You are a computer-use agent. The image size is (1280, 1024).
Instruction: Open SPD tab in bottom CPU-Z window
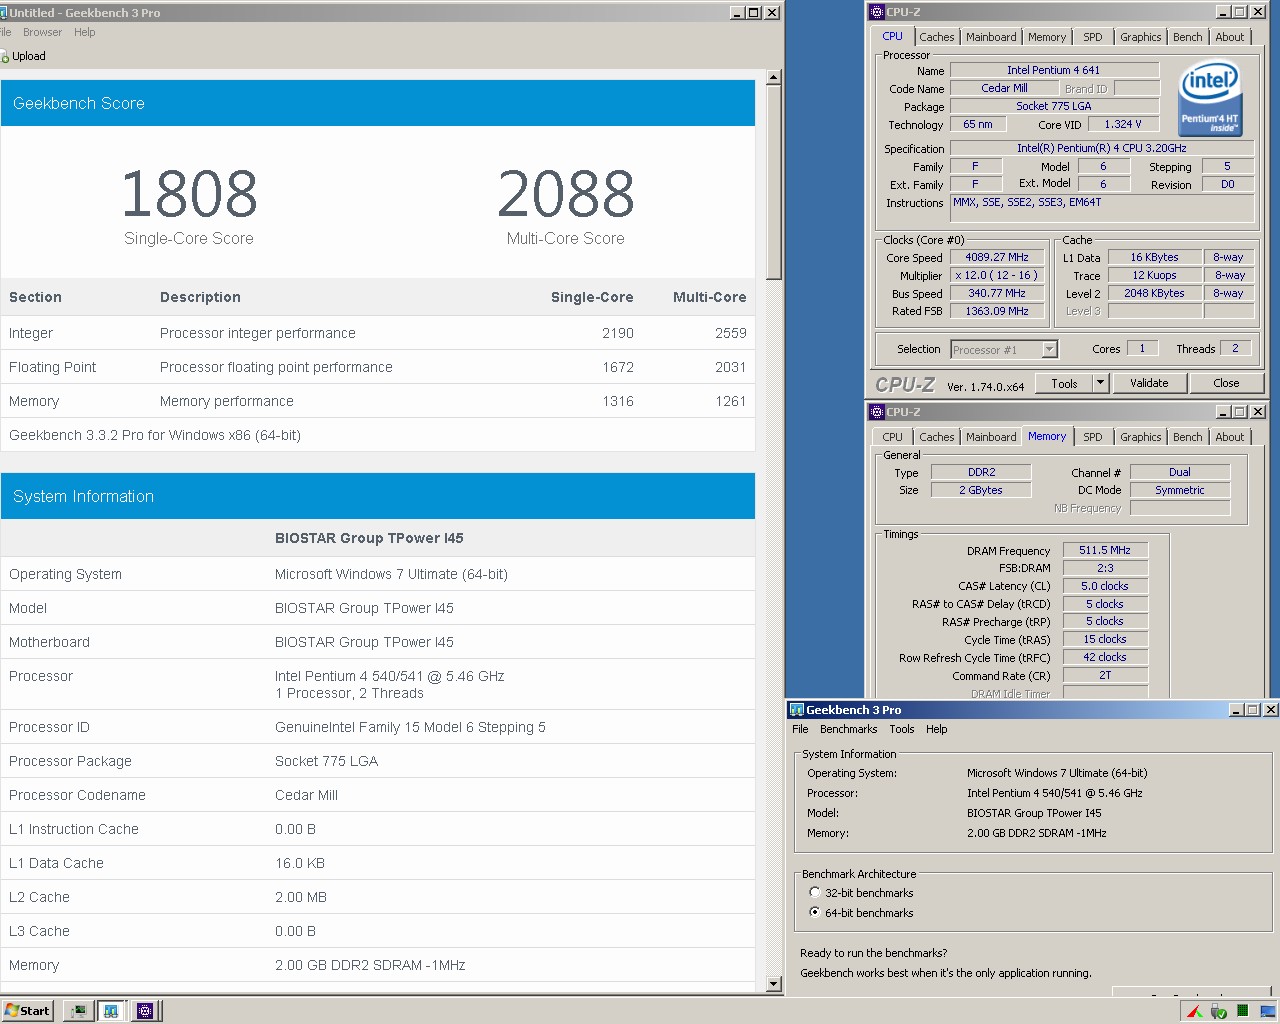coord(1093,437)
